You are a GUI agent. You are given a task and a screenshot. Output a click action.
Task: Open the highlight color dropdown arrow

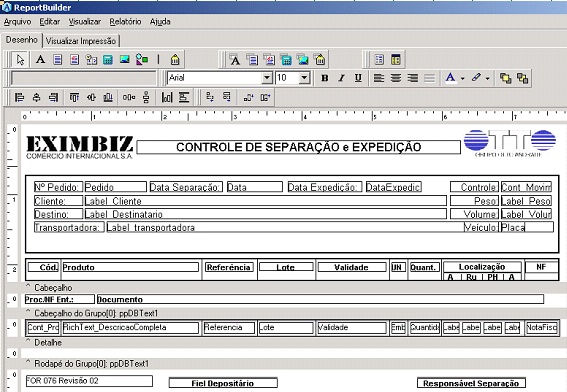click(487, 78)
